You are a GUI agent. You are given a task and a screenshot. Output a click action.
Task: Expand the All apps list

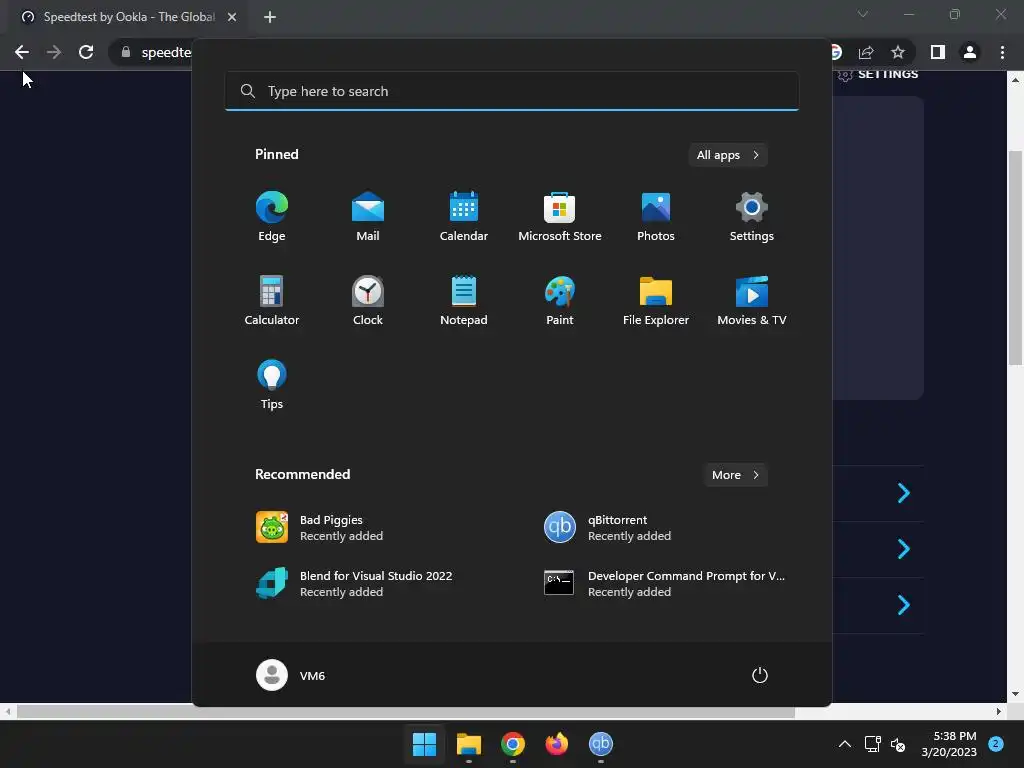pos(728,155)
